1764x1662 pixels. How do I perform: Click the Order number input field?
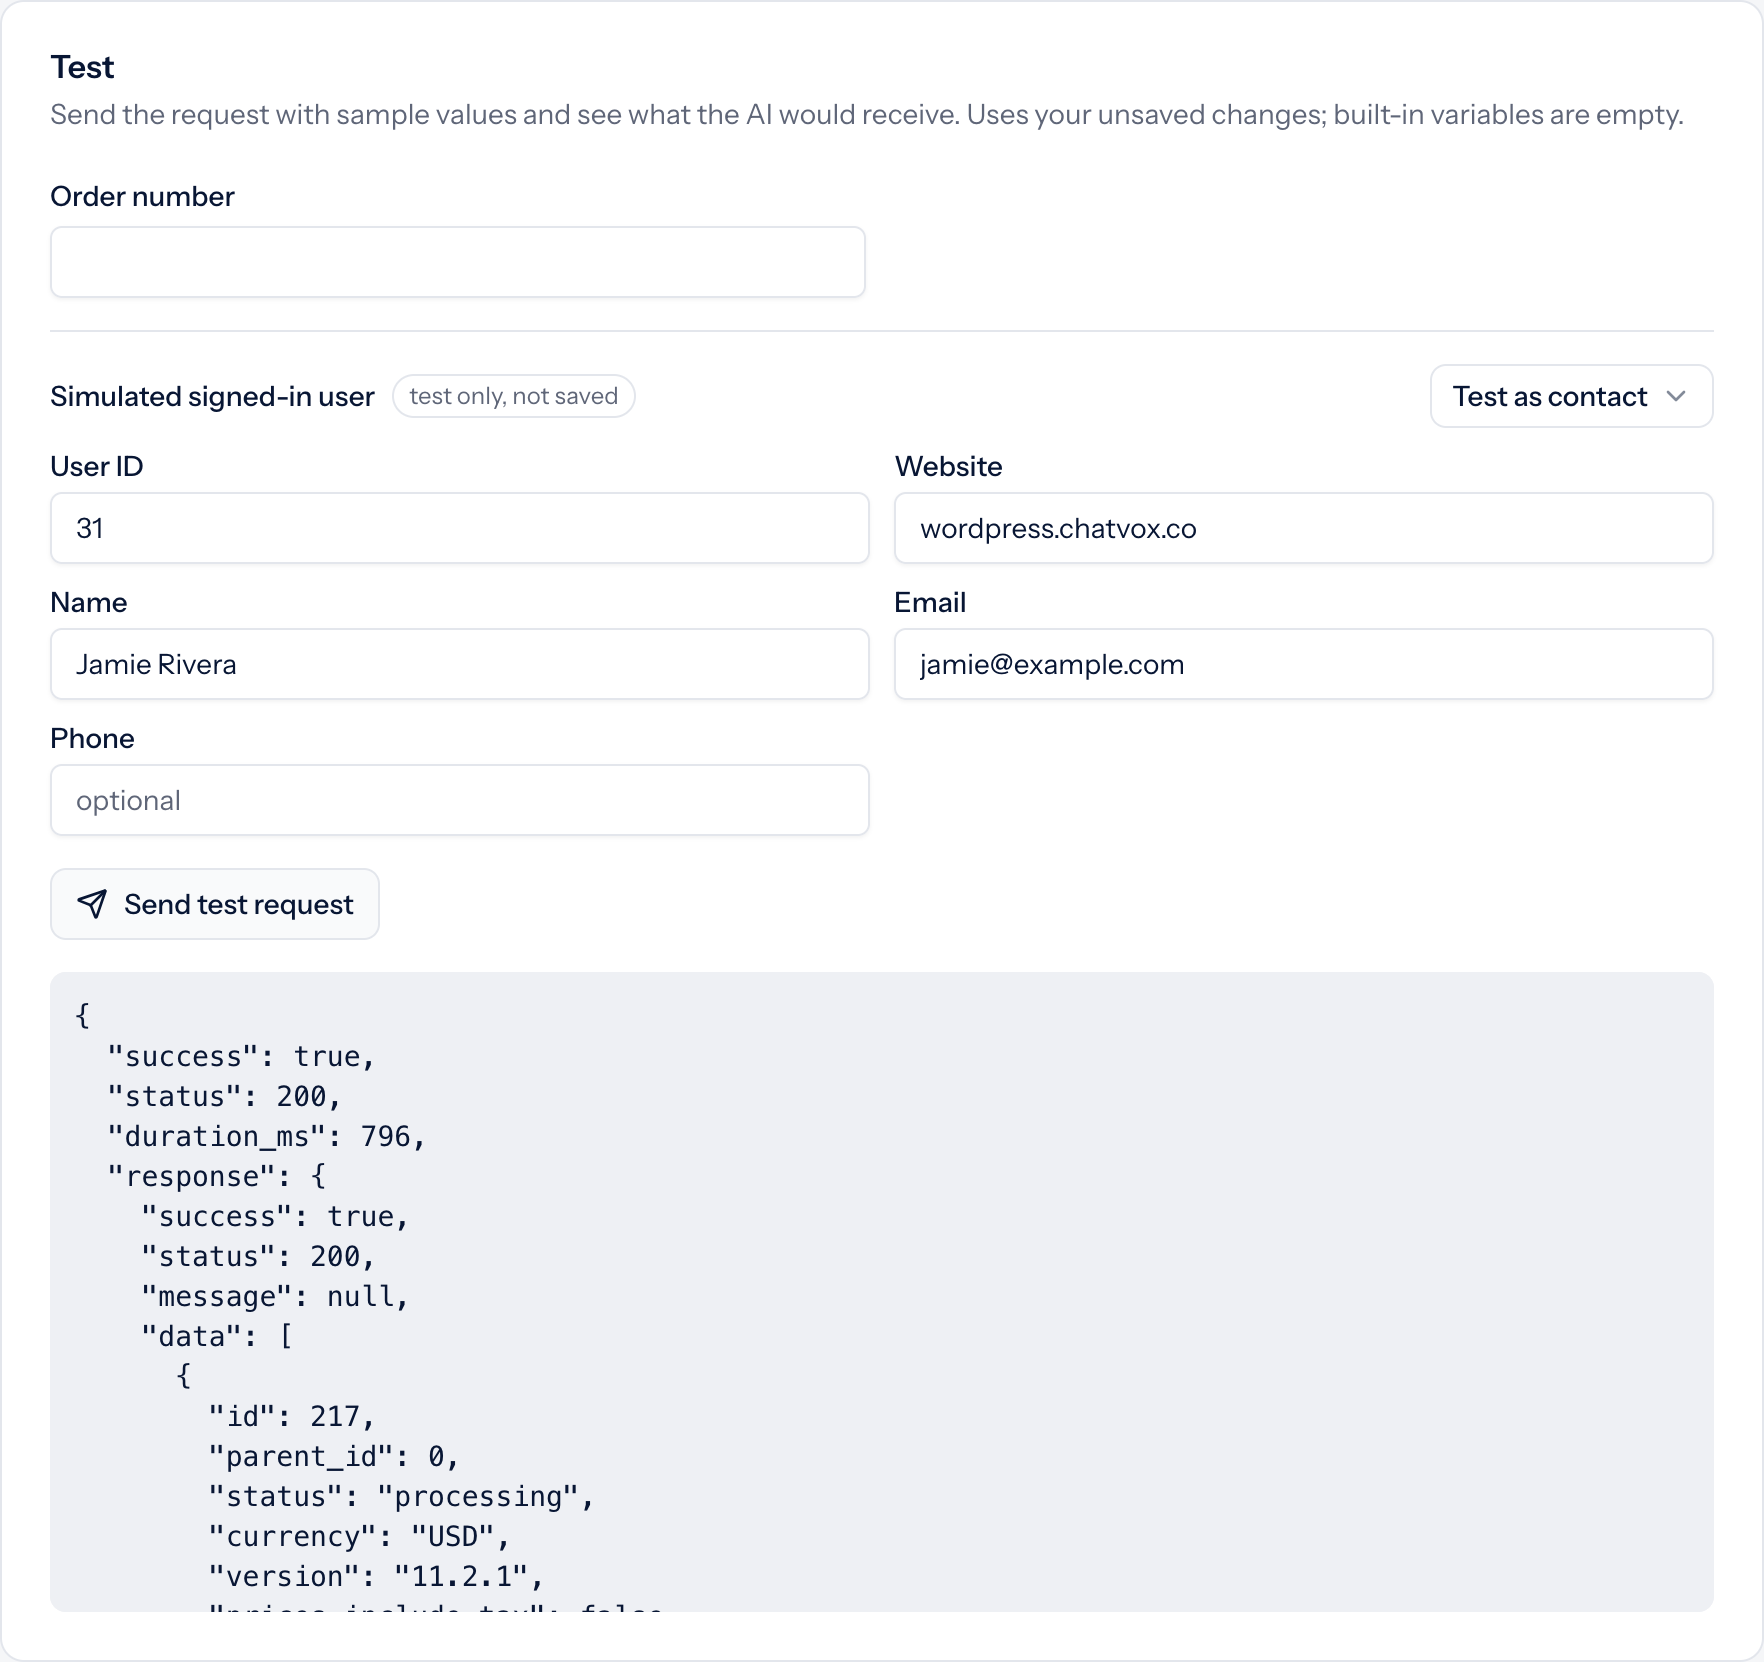458,262
